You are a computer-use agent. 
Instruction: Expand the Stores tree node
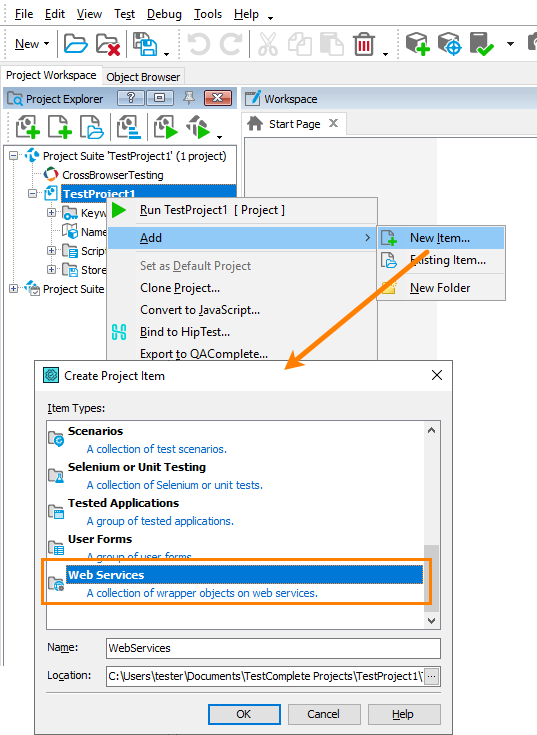coord(52,270)
